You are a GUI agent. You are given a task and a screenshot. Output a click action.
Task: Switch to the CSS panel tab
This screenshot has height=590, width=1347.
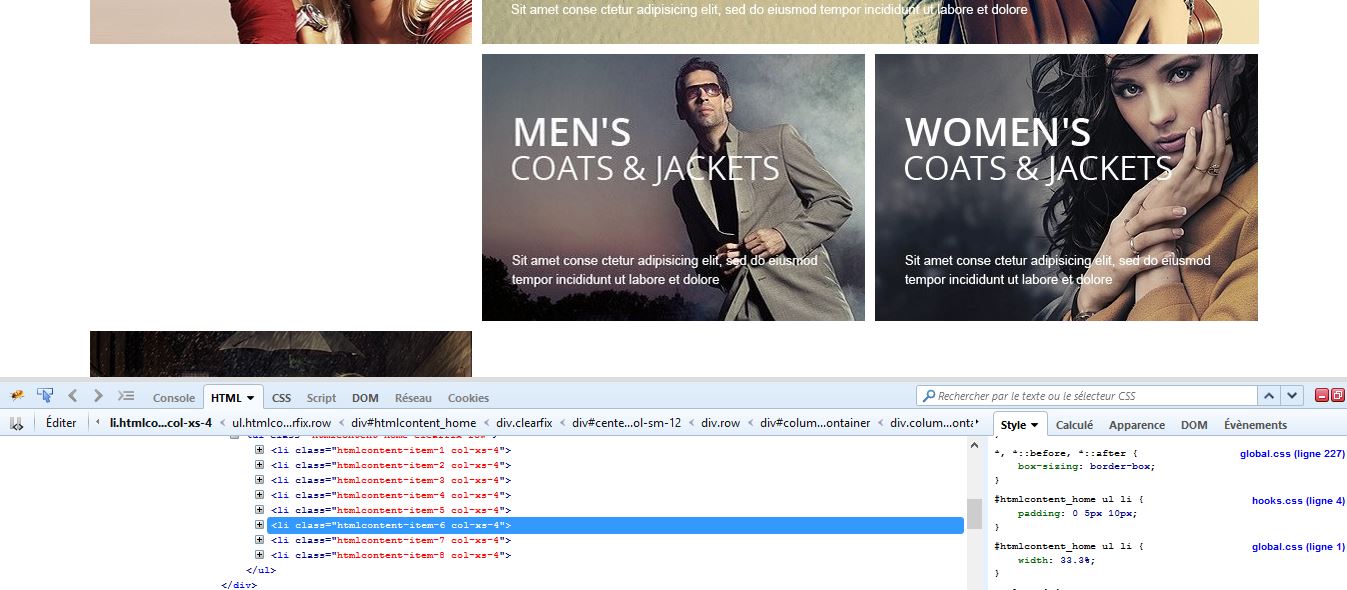tap(281, 398)
